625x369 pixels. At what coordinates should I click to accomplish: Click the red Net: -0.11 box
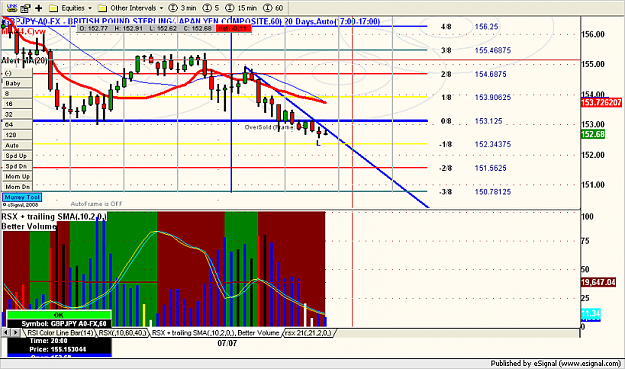(234, 28)
